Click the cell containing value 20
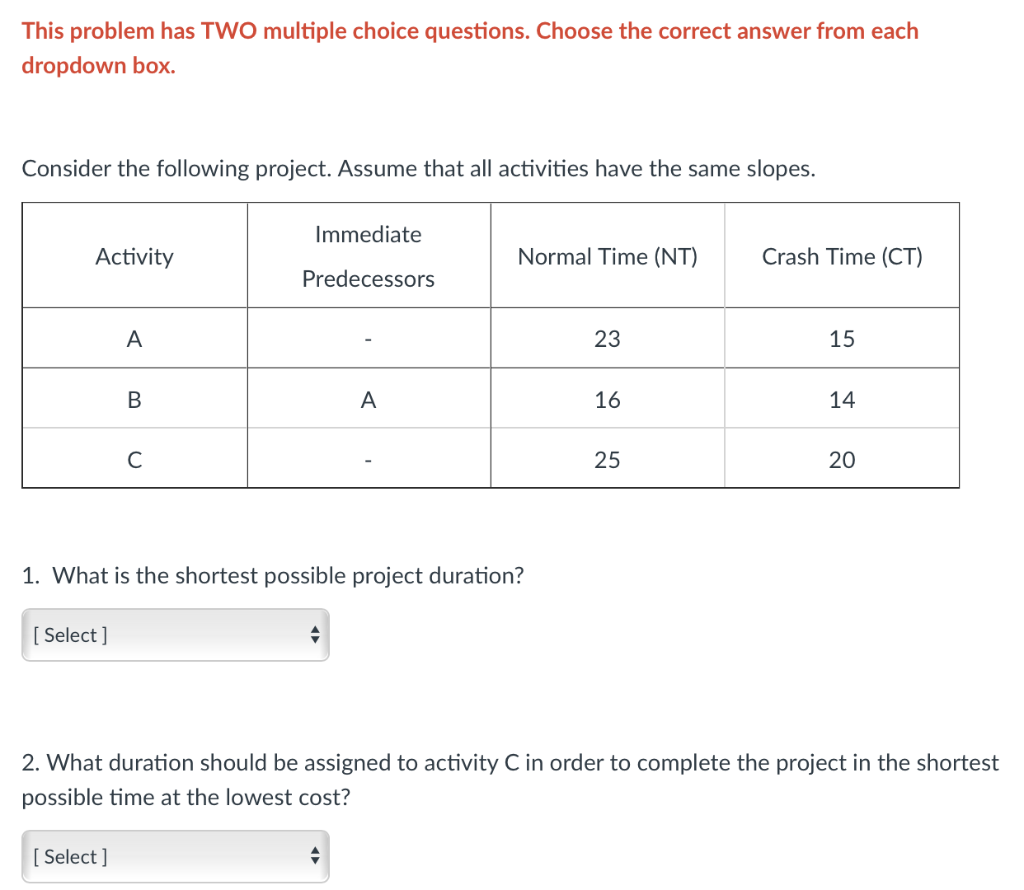The width and height of the screenshot is (1024, 890). [842, 459]
